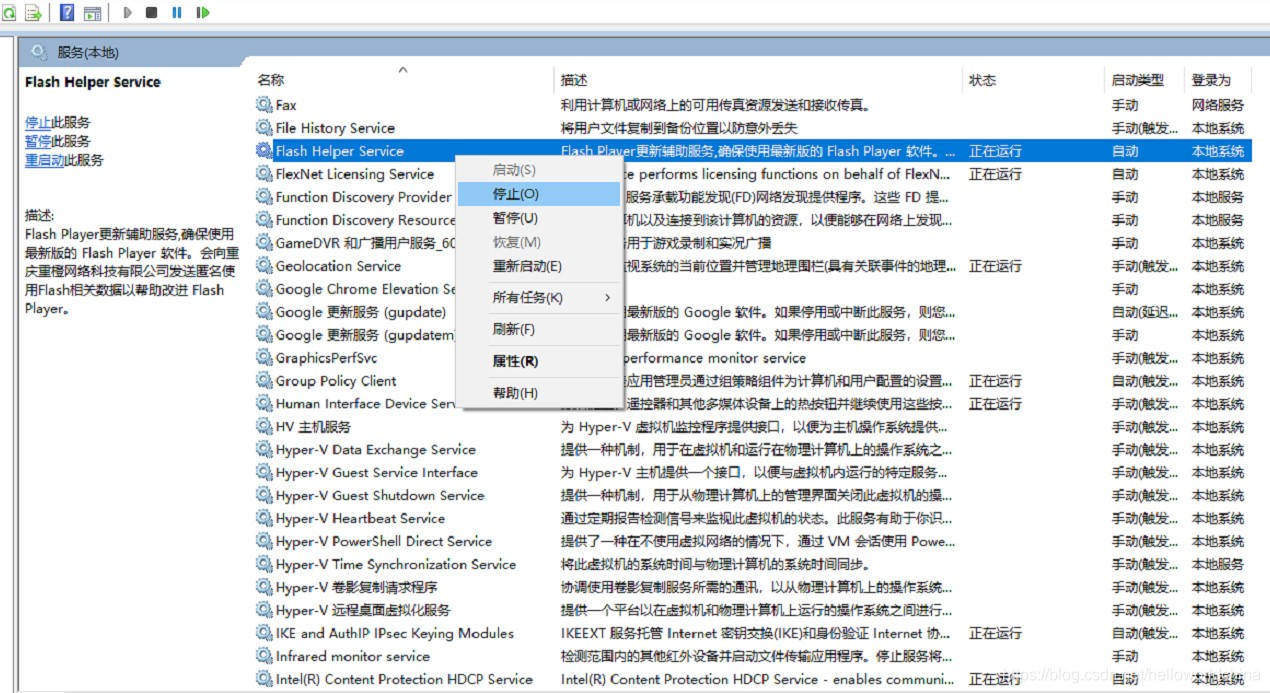Image resolution: width=1270 pixels, height=693 pixels.
Task: Click the 服务(本地) panel header text
Action: click(88, 52)
